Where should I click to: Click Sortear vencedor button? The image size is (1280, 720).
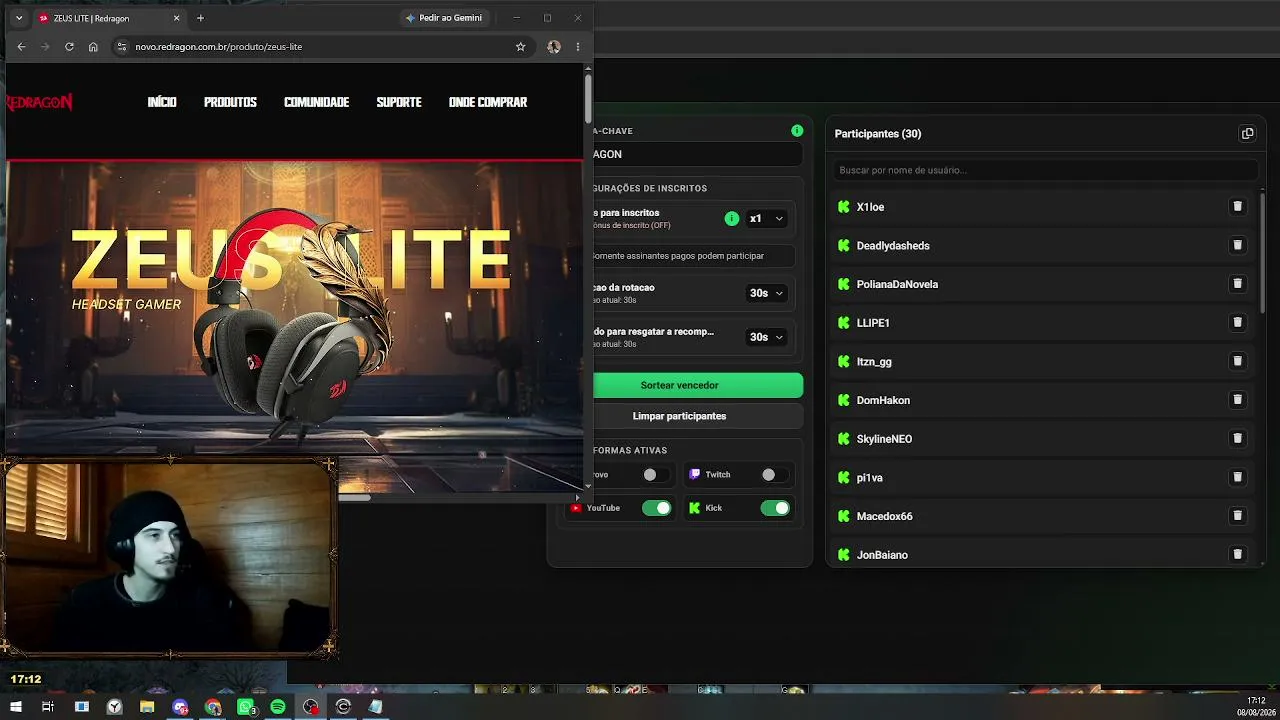click(x=698, y=385)
